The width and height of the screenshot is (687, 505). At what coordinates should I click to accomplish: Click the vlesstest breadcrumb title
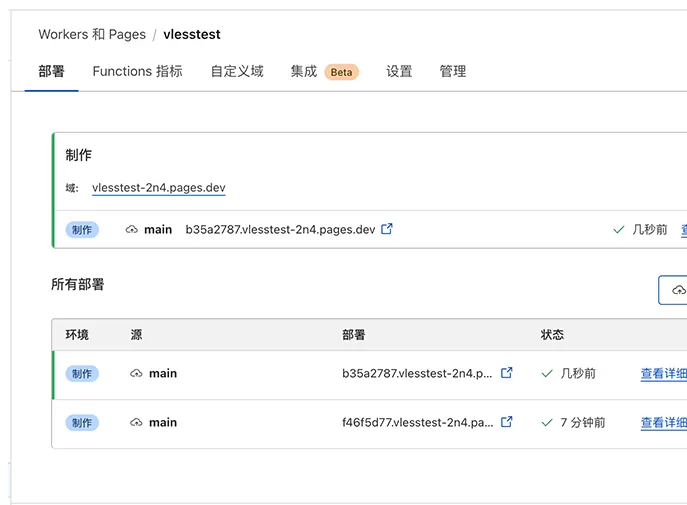(192, 34)
